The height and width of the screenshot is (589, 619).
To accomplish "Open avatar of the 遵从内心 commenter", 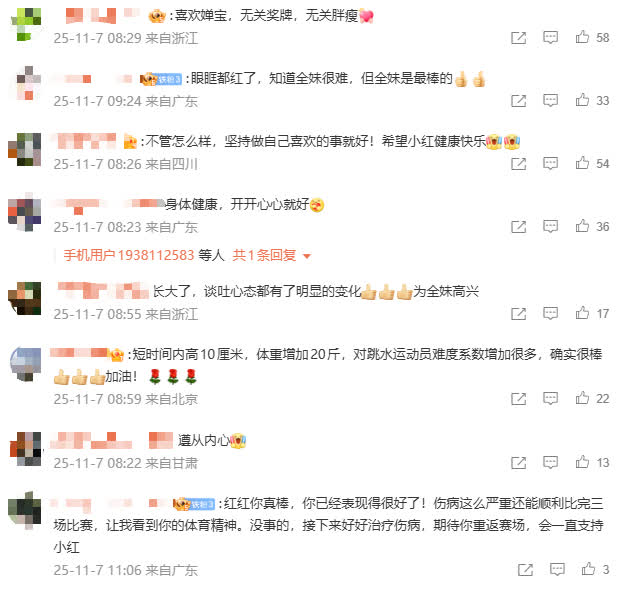I will pyautogui.click(x=26, y=448).
